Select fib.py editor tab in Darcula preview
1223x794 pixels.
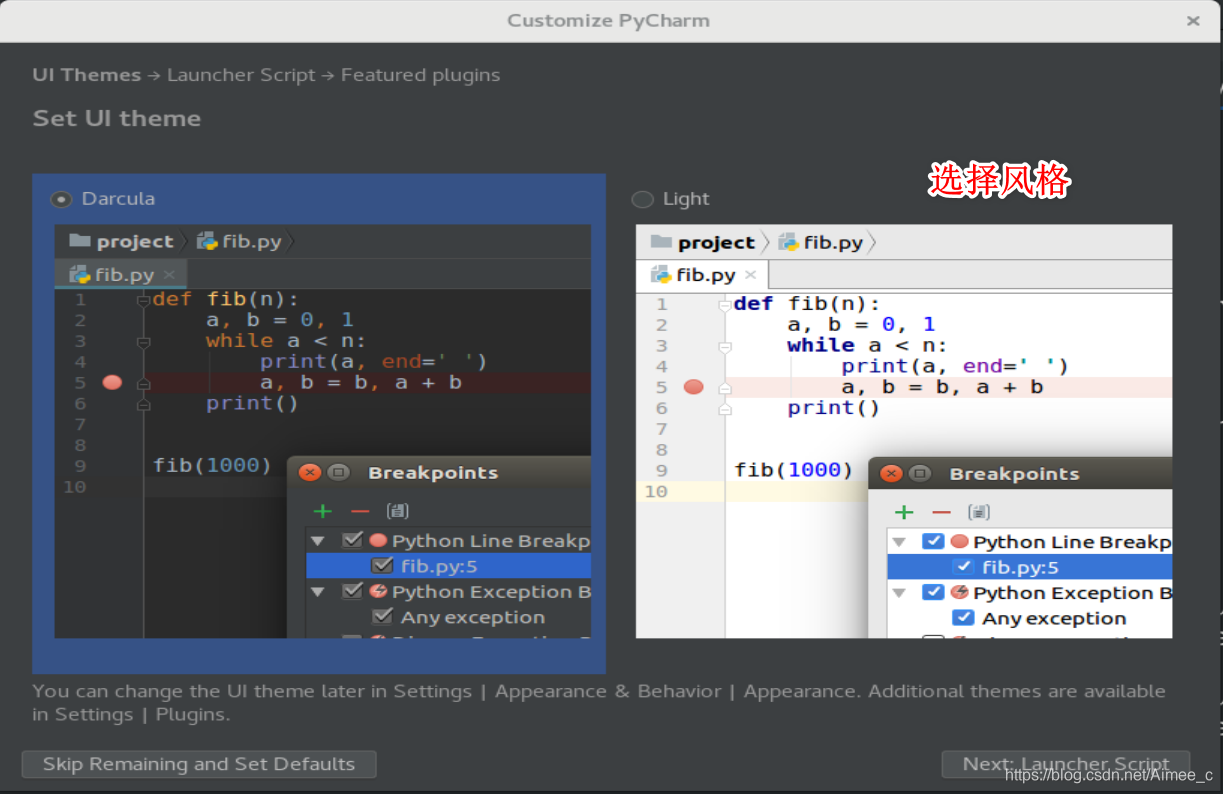[121, 274]
